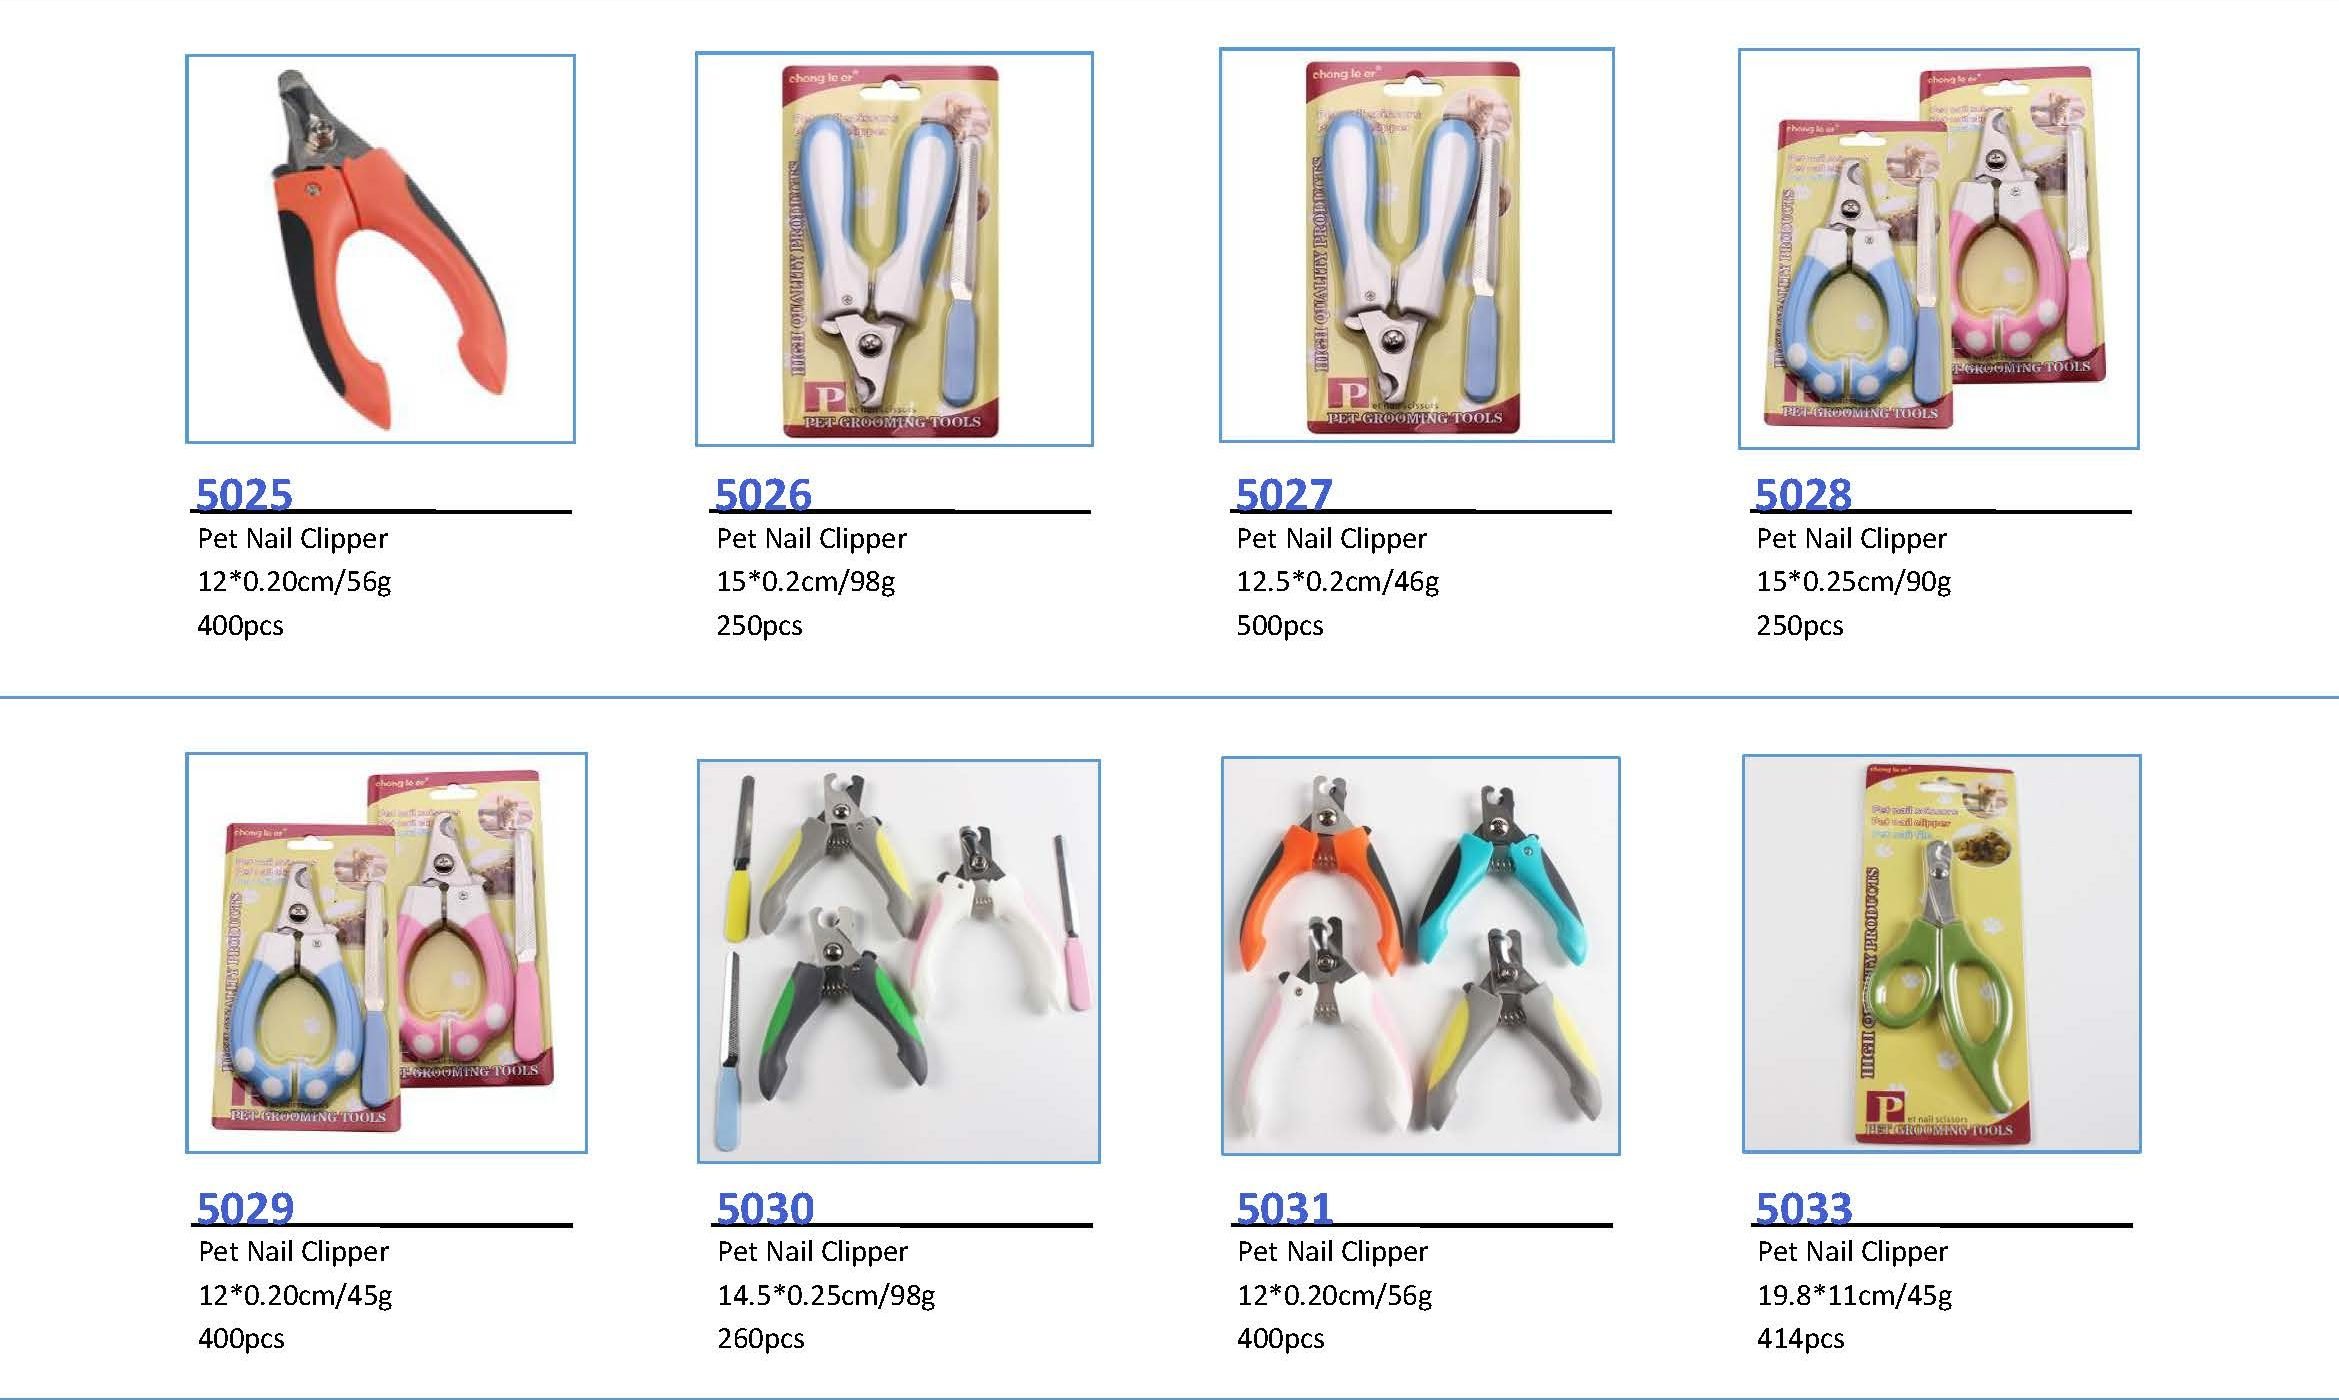Select the 500pcs quantity under 5027
This screenshot has width=2339, height=1400.
click(x=1280, y=626)
